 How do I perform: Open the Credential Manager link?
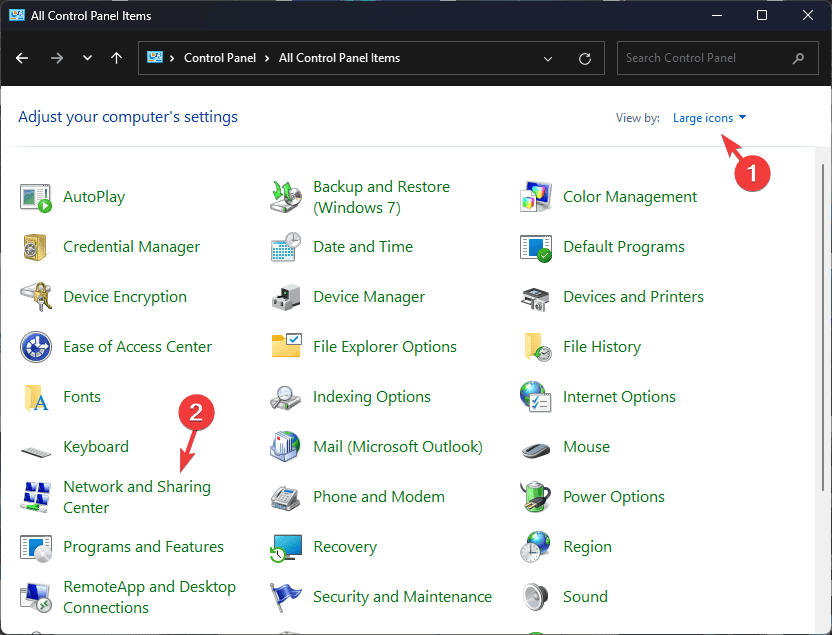(x=132, y=247)
